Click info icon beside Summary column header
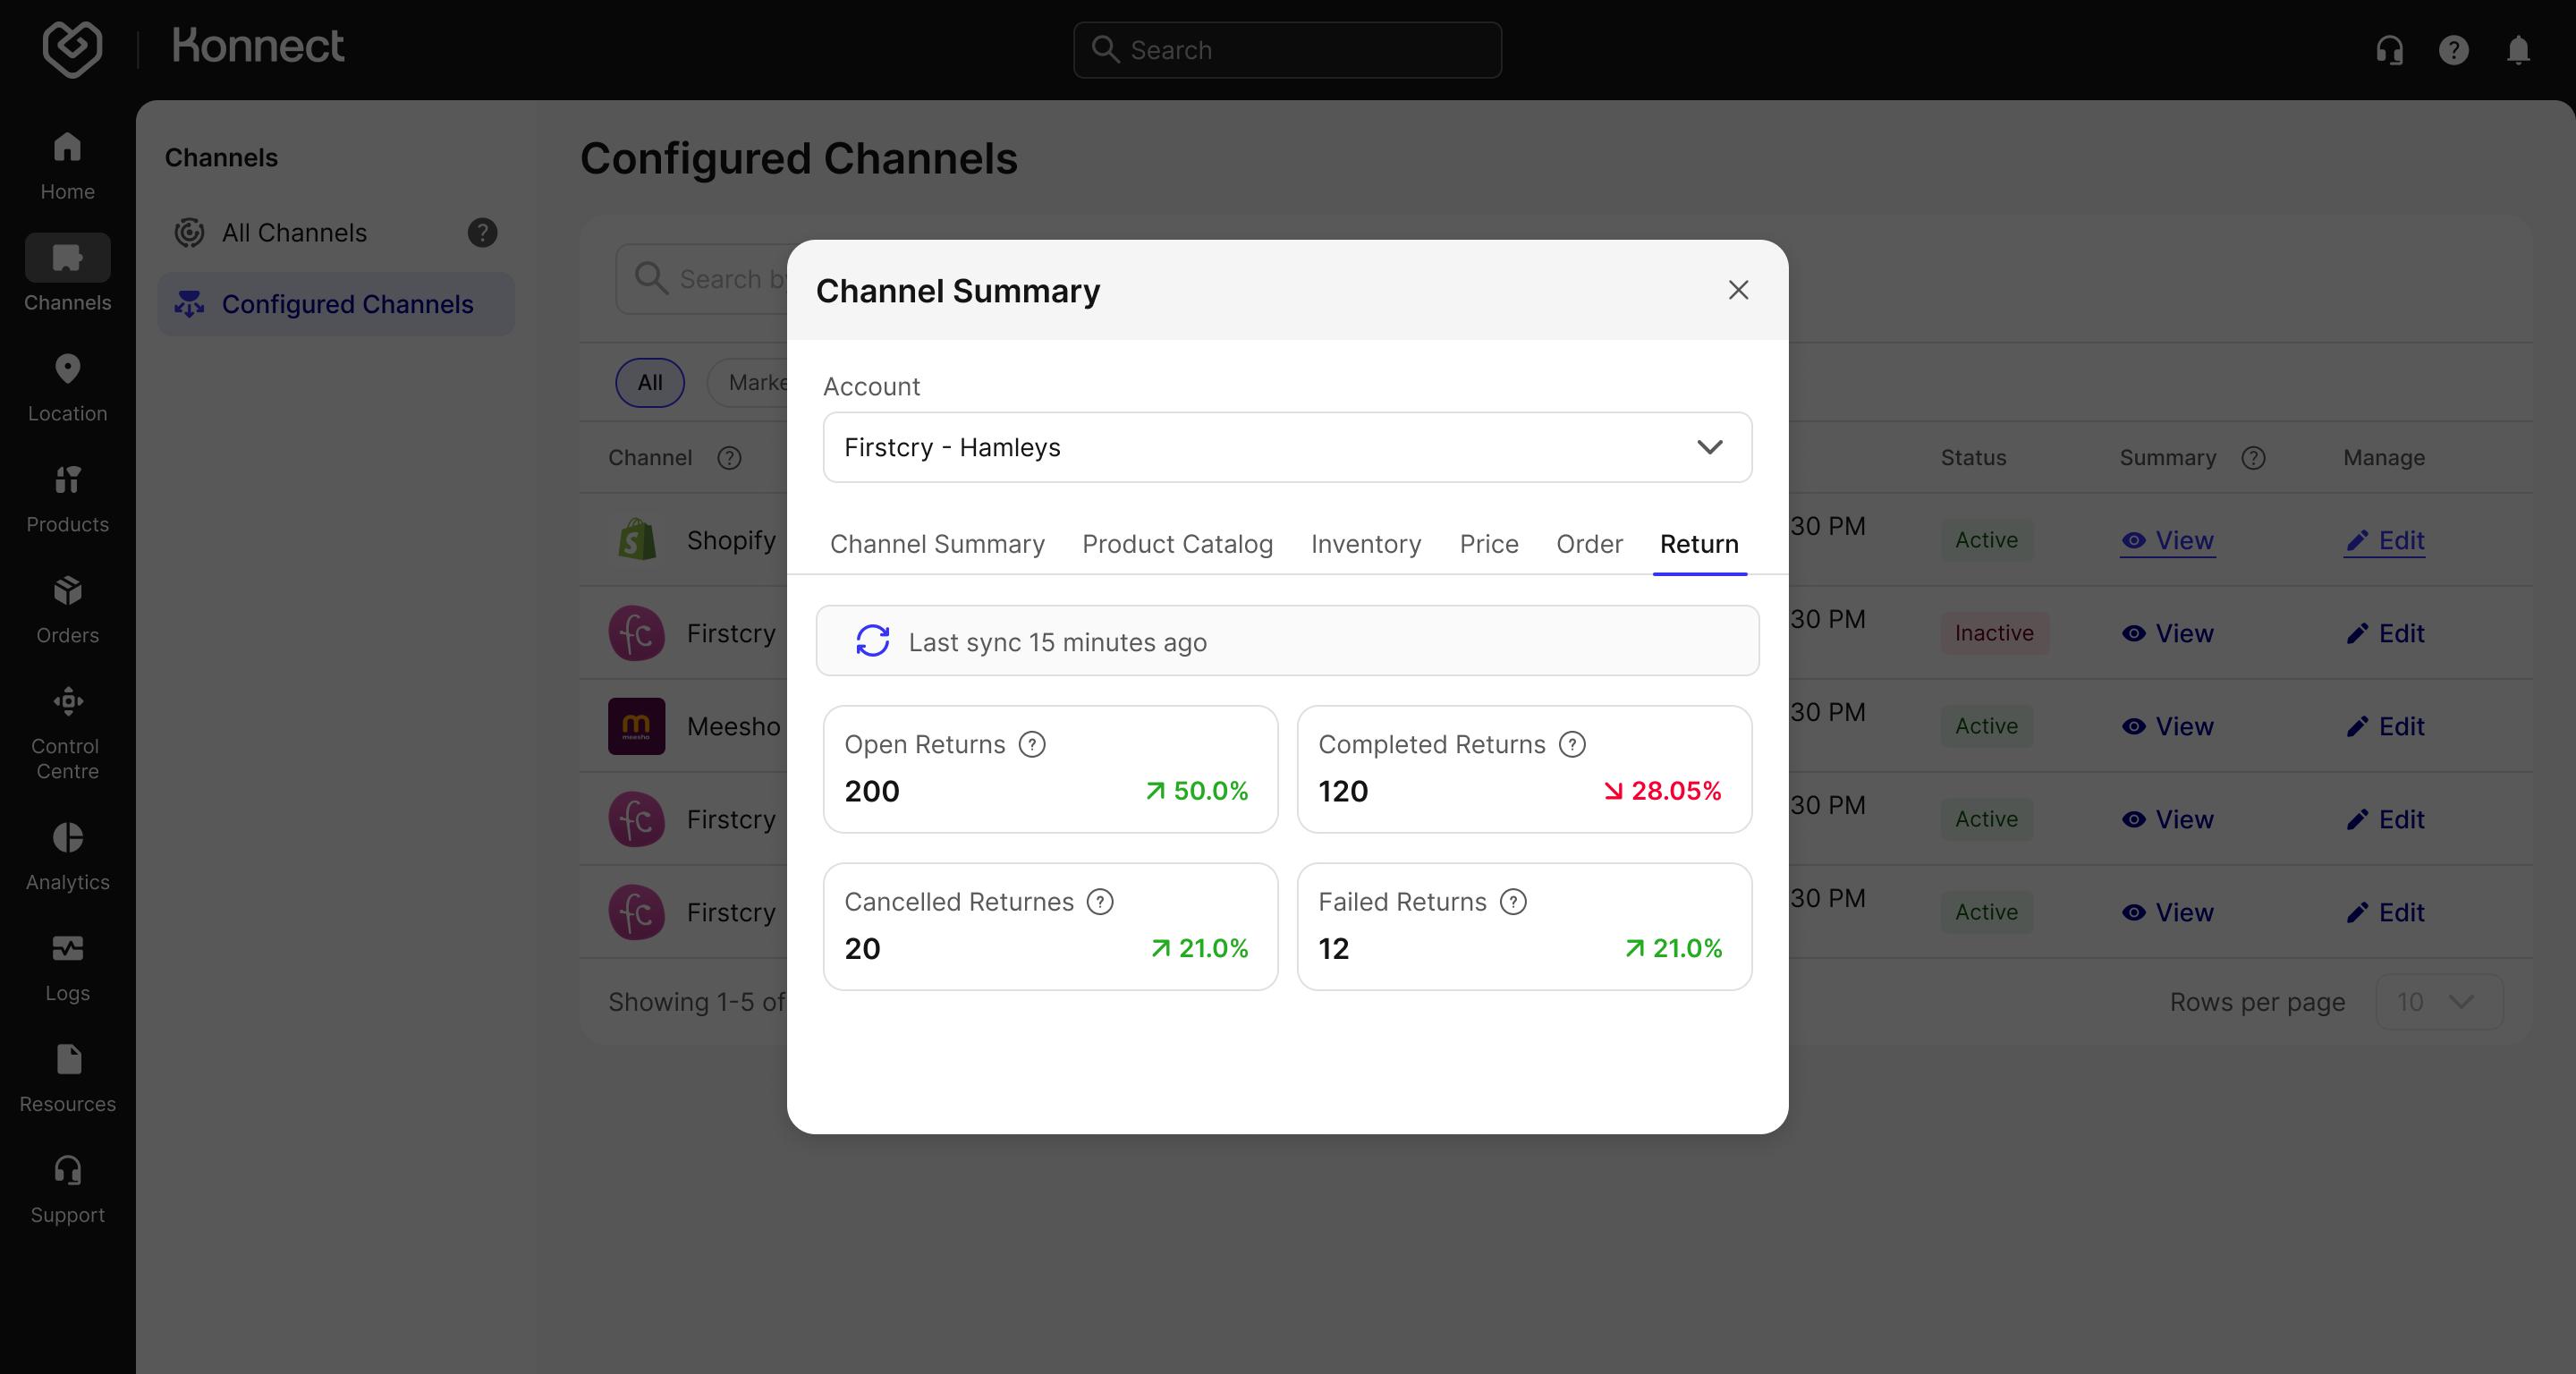2576x1374 pixels. pyautogui.click(x=2253, y=458)
